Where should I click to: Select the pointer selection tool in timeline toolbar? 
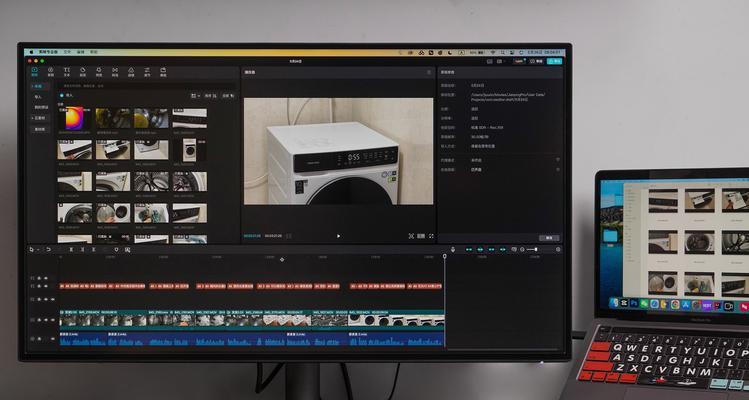32,249
